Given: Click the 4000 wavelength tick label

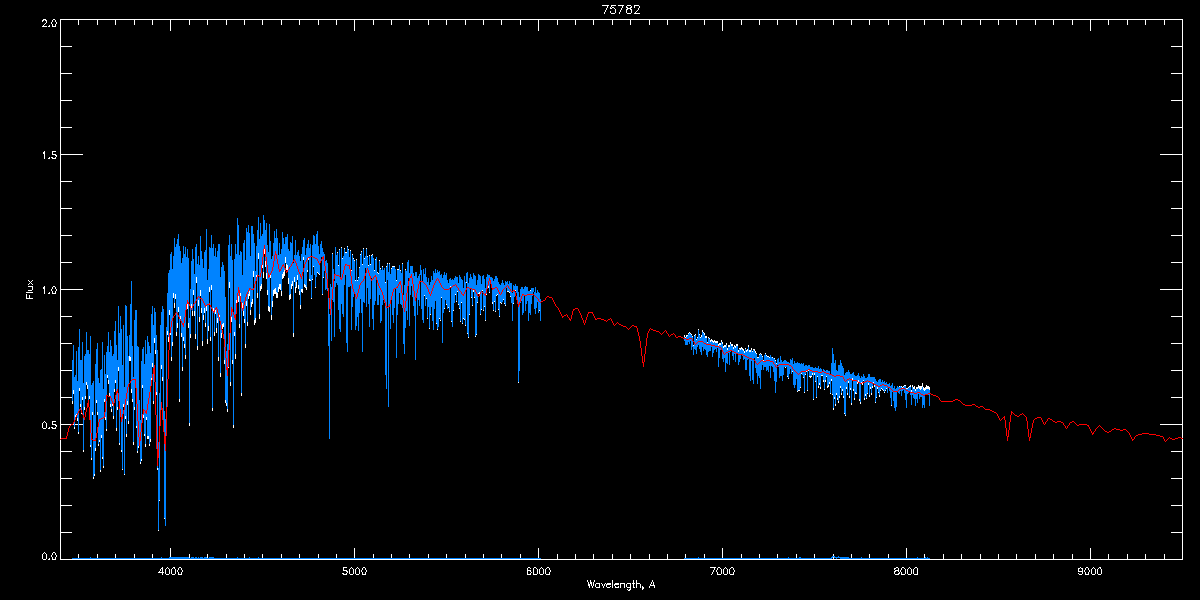Looking at the screenshot, I should [x=171, y=572].
